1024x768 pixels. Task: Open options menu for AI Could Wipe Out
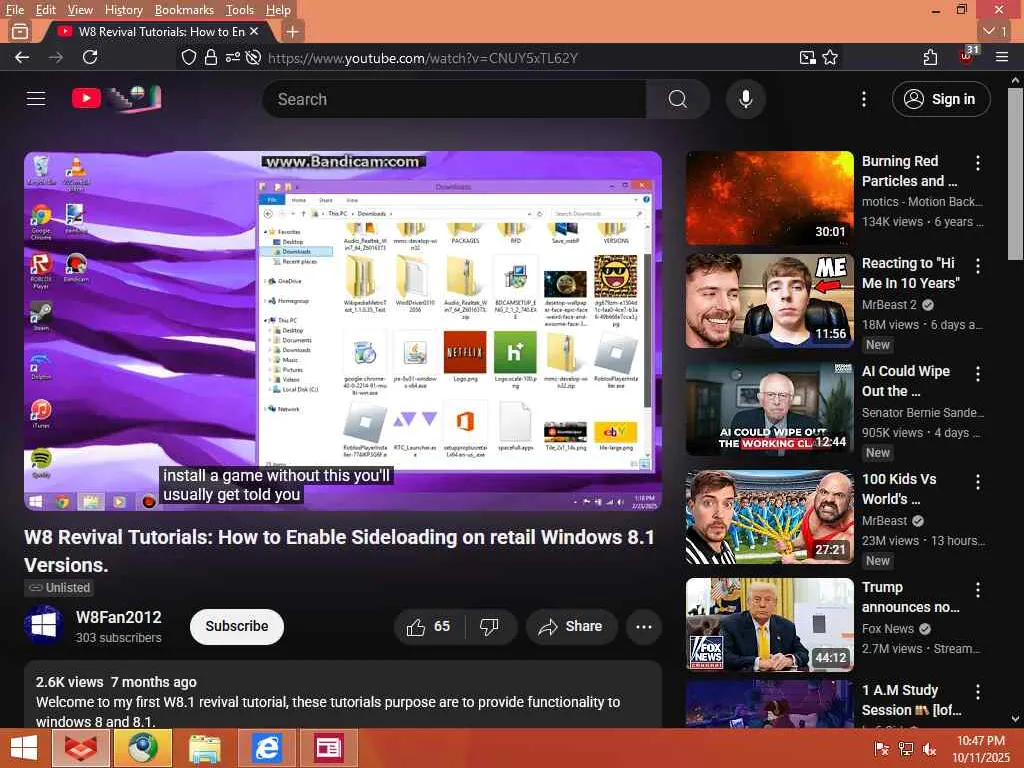pyautogui.click(x=978, y=374)
